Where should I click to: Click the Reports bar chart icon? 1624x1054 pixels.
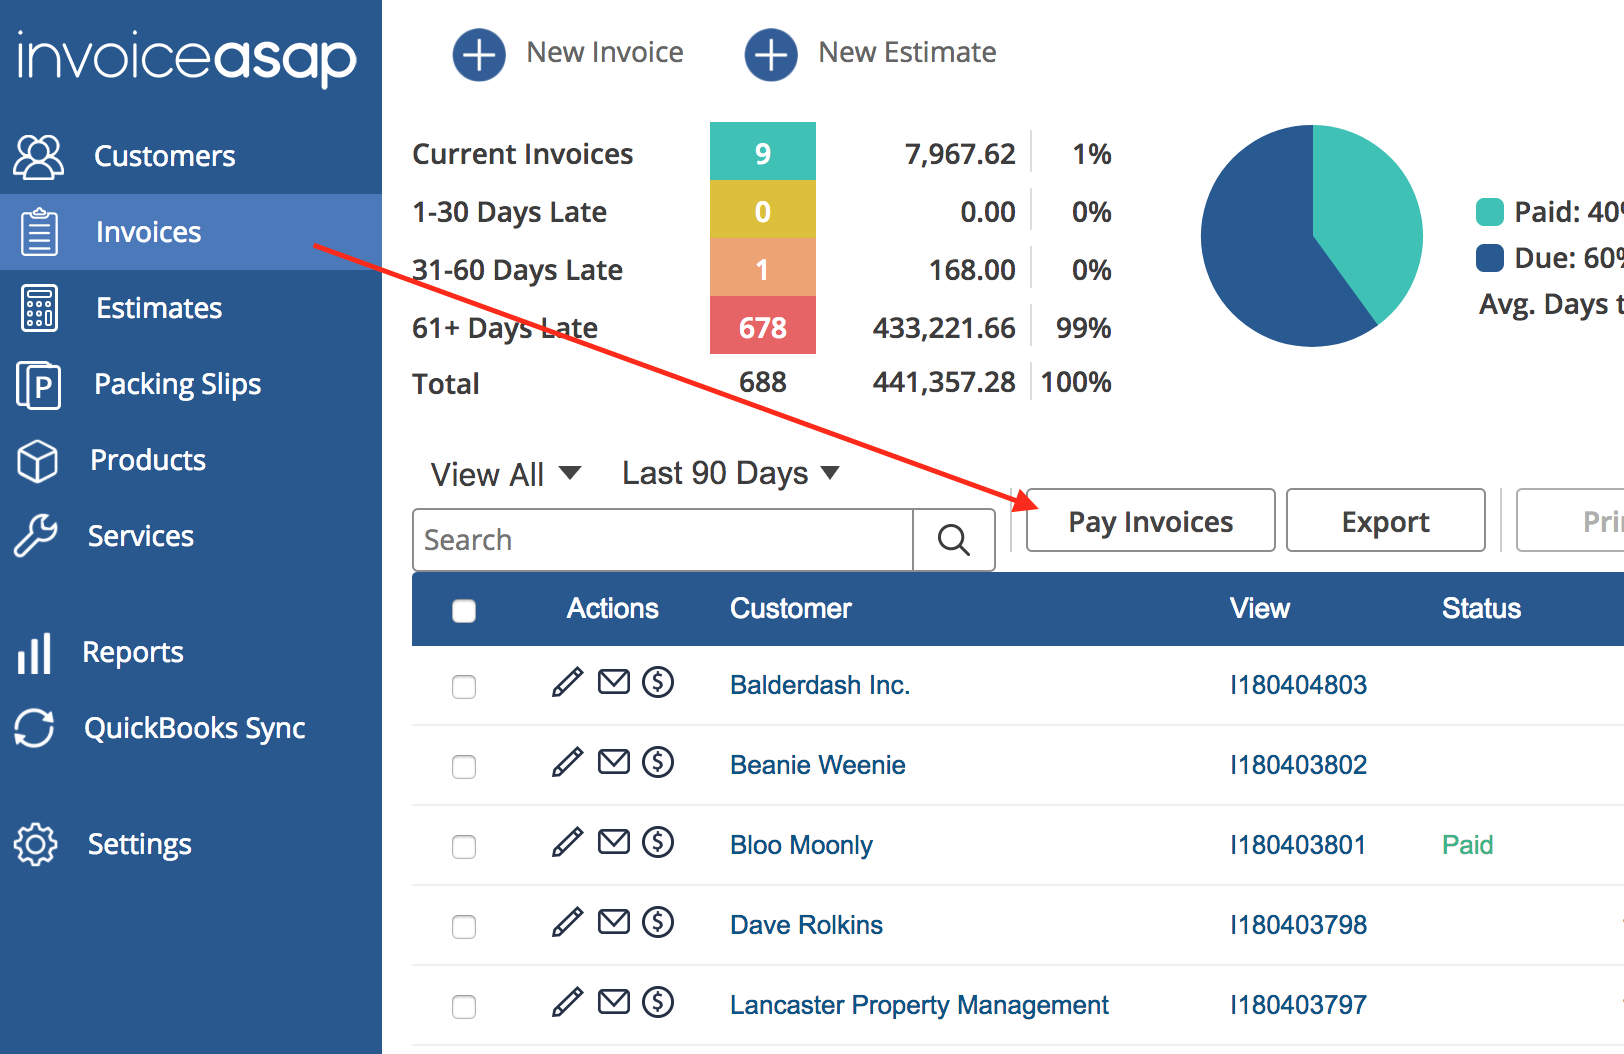[34, 653]
